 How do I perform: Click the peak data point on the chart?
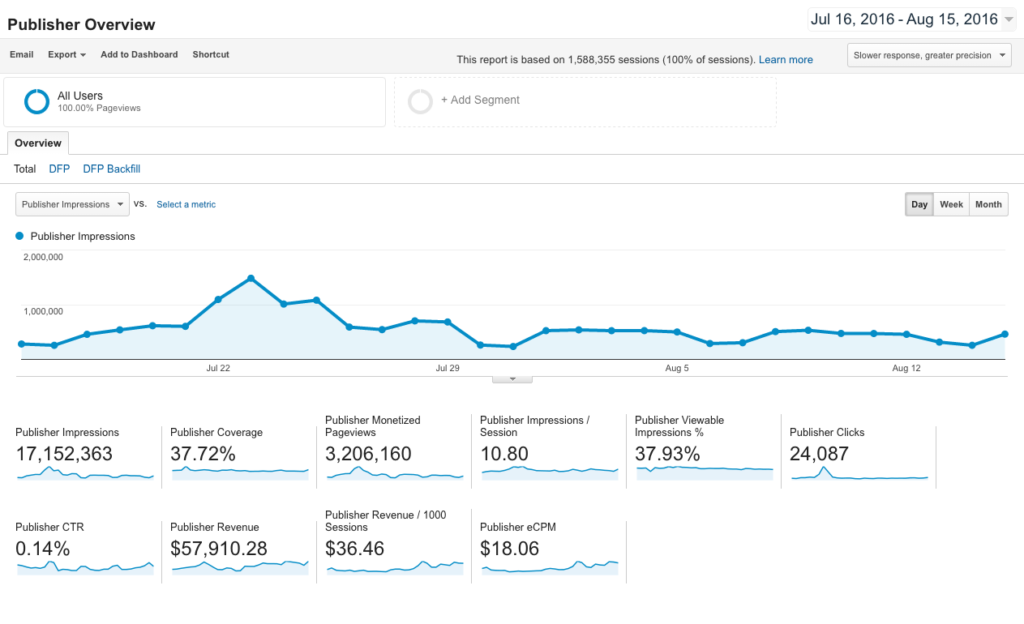pyautogui.click(x=251, y=278)
